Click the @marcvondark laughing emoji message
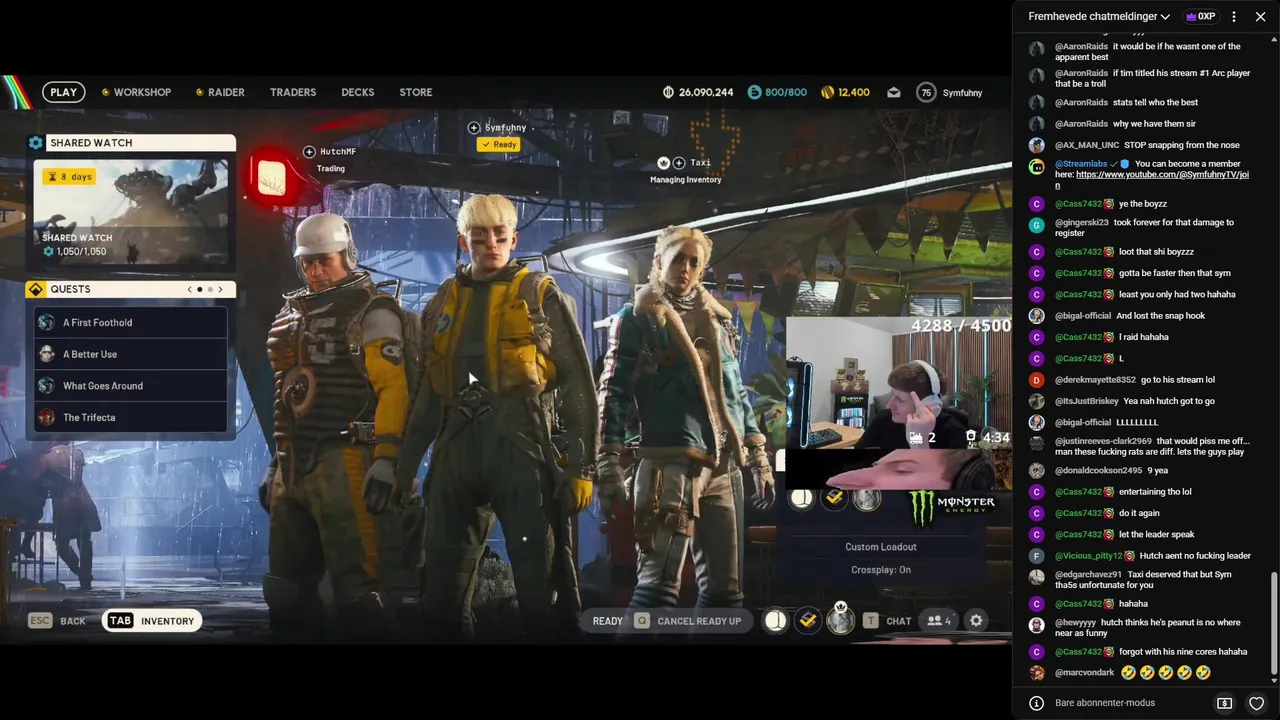The height and width of the screenshot is (720, 1280). click(1166, 673)
